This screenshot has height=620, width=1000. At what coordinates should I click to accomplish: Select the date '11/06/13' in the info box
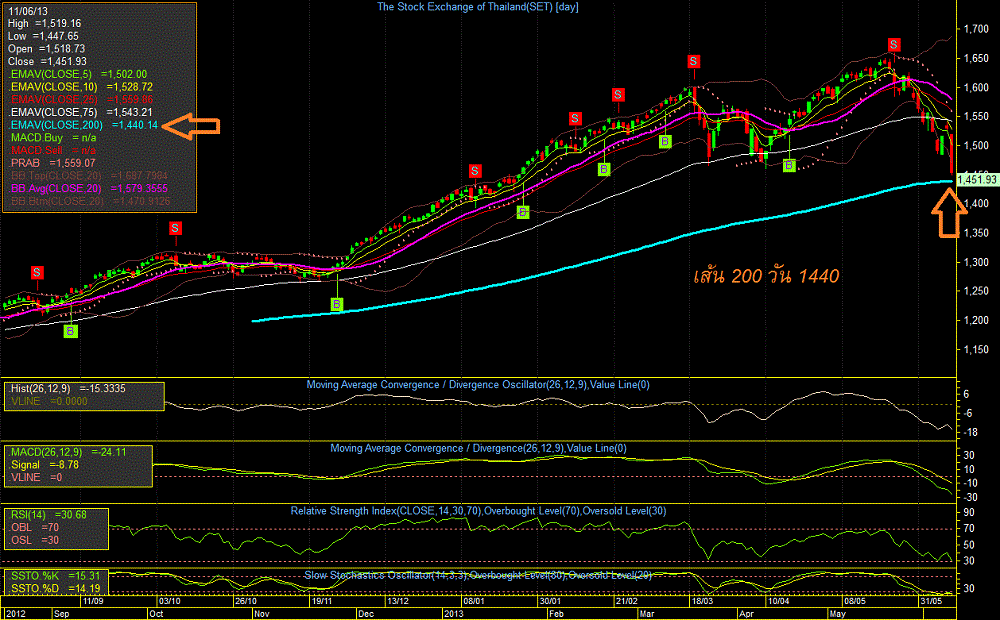coord(27,11)
